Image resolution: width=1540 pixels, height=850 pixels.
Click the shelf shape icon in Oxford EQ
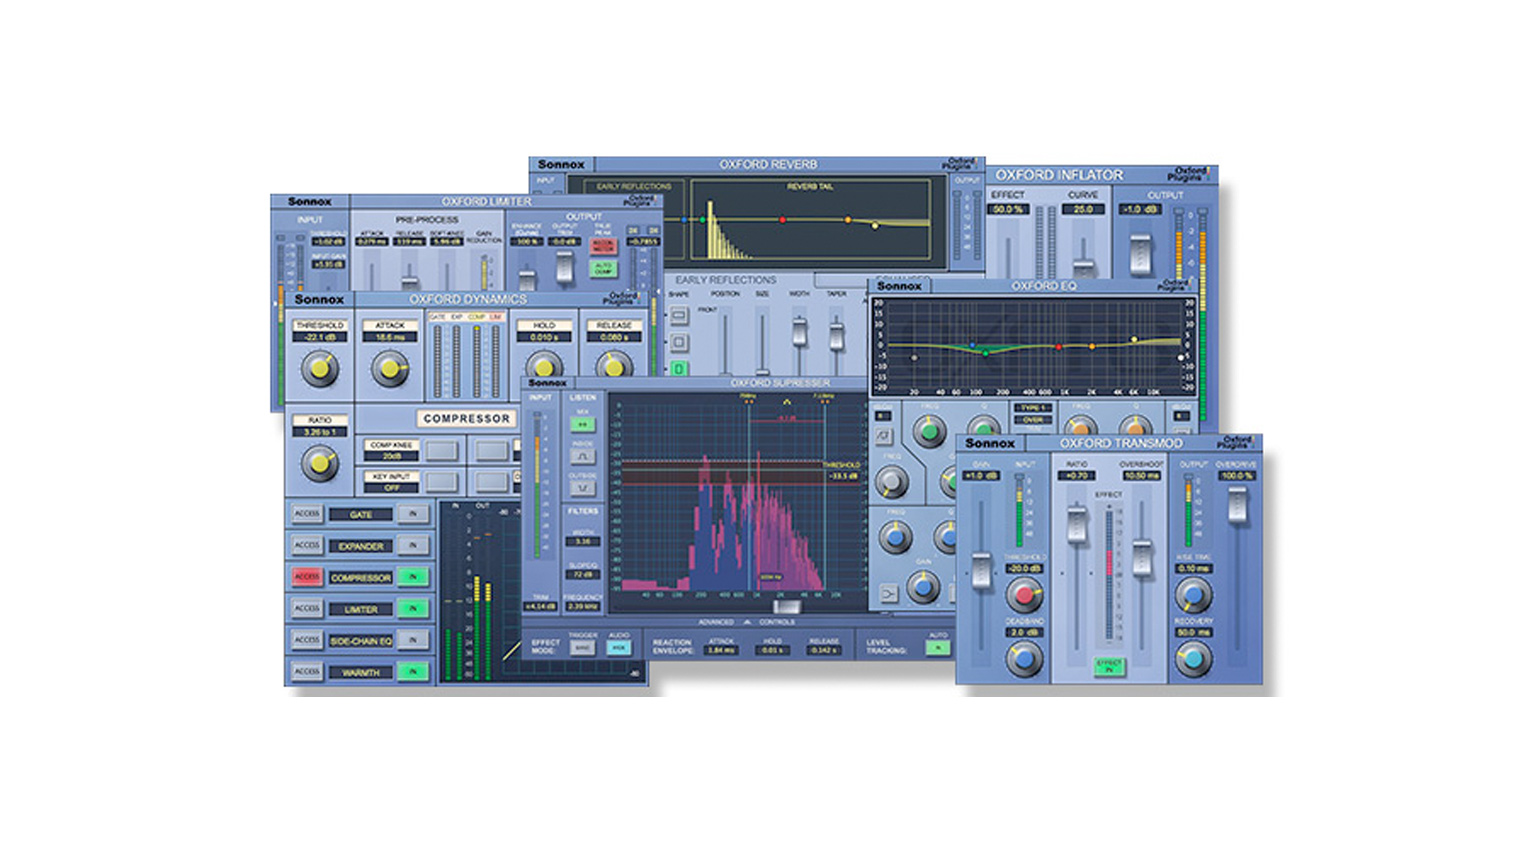(x=888, y=594)
